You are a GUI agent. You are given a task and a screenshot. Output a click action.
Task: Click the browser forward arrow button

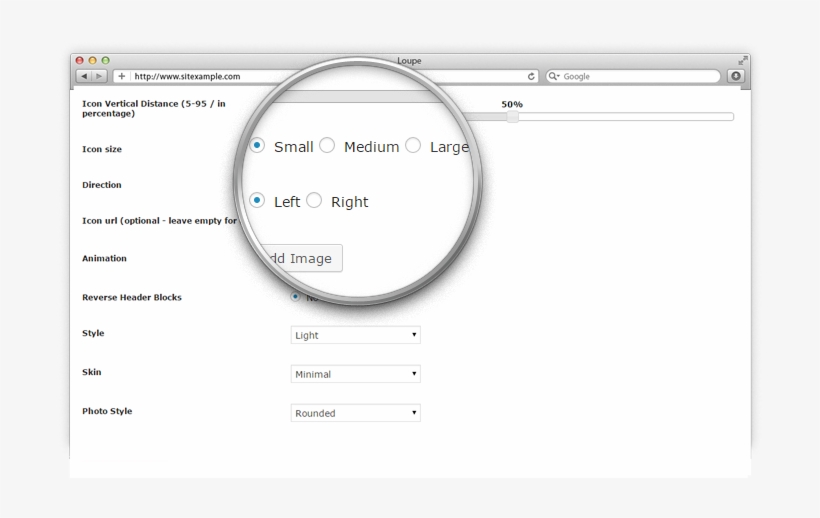[99, 76]
